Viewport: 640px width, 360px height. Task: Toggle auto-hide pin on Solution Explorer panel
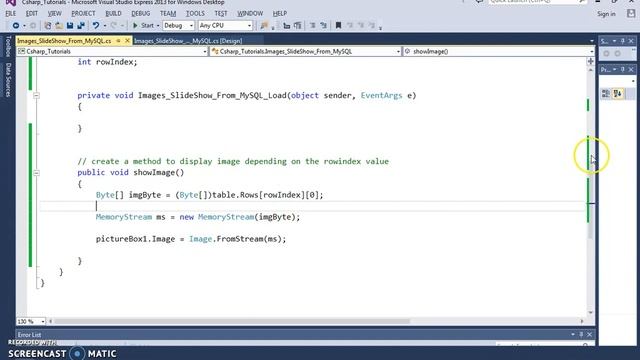click(x=623, y=41)
